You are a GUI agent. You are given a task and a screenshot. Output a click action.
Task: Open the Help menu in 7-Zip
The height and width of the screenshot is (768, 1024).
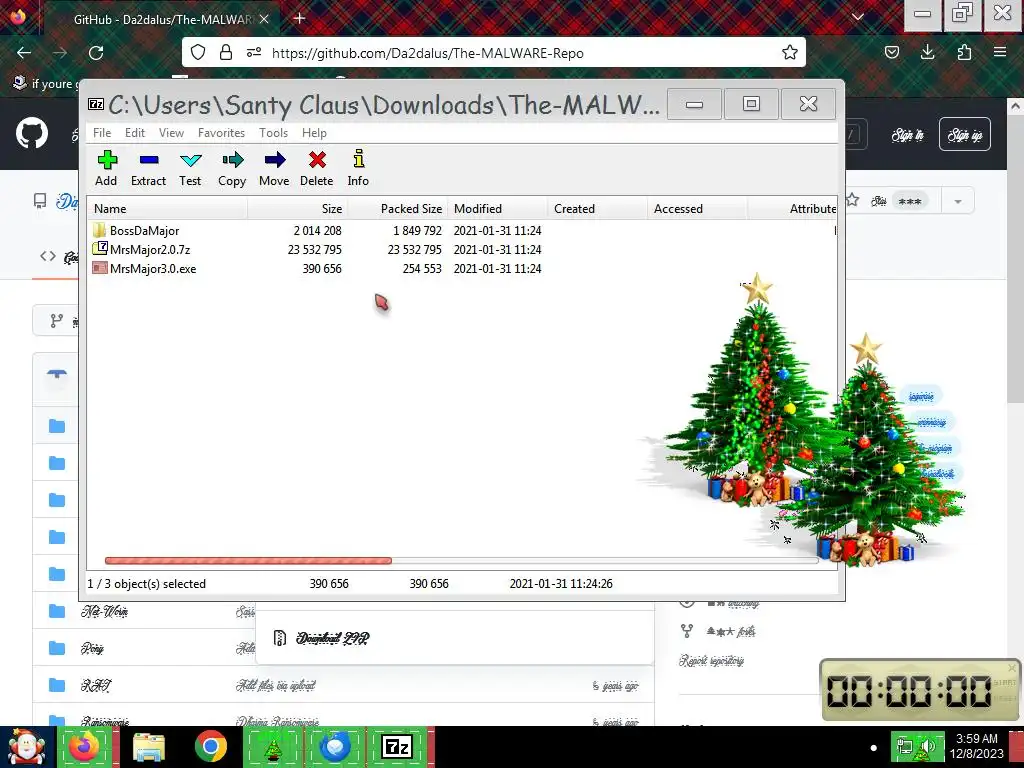coord(314,133)
